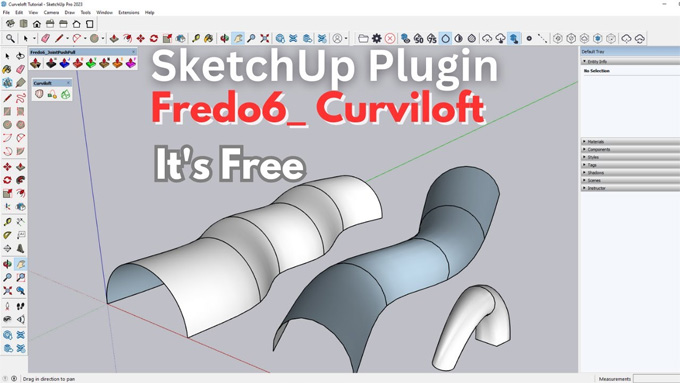Open Search SketchUp magnifier in top toolbar

[x=10, y=39]
